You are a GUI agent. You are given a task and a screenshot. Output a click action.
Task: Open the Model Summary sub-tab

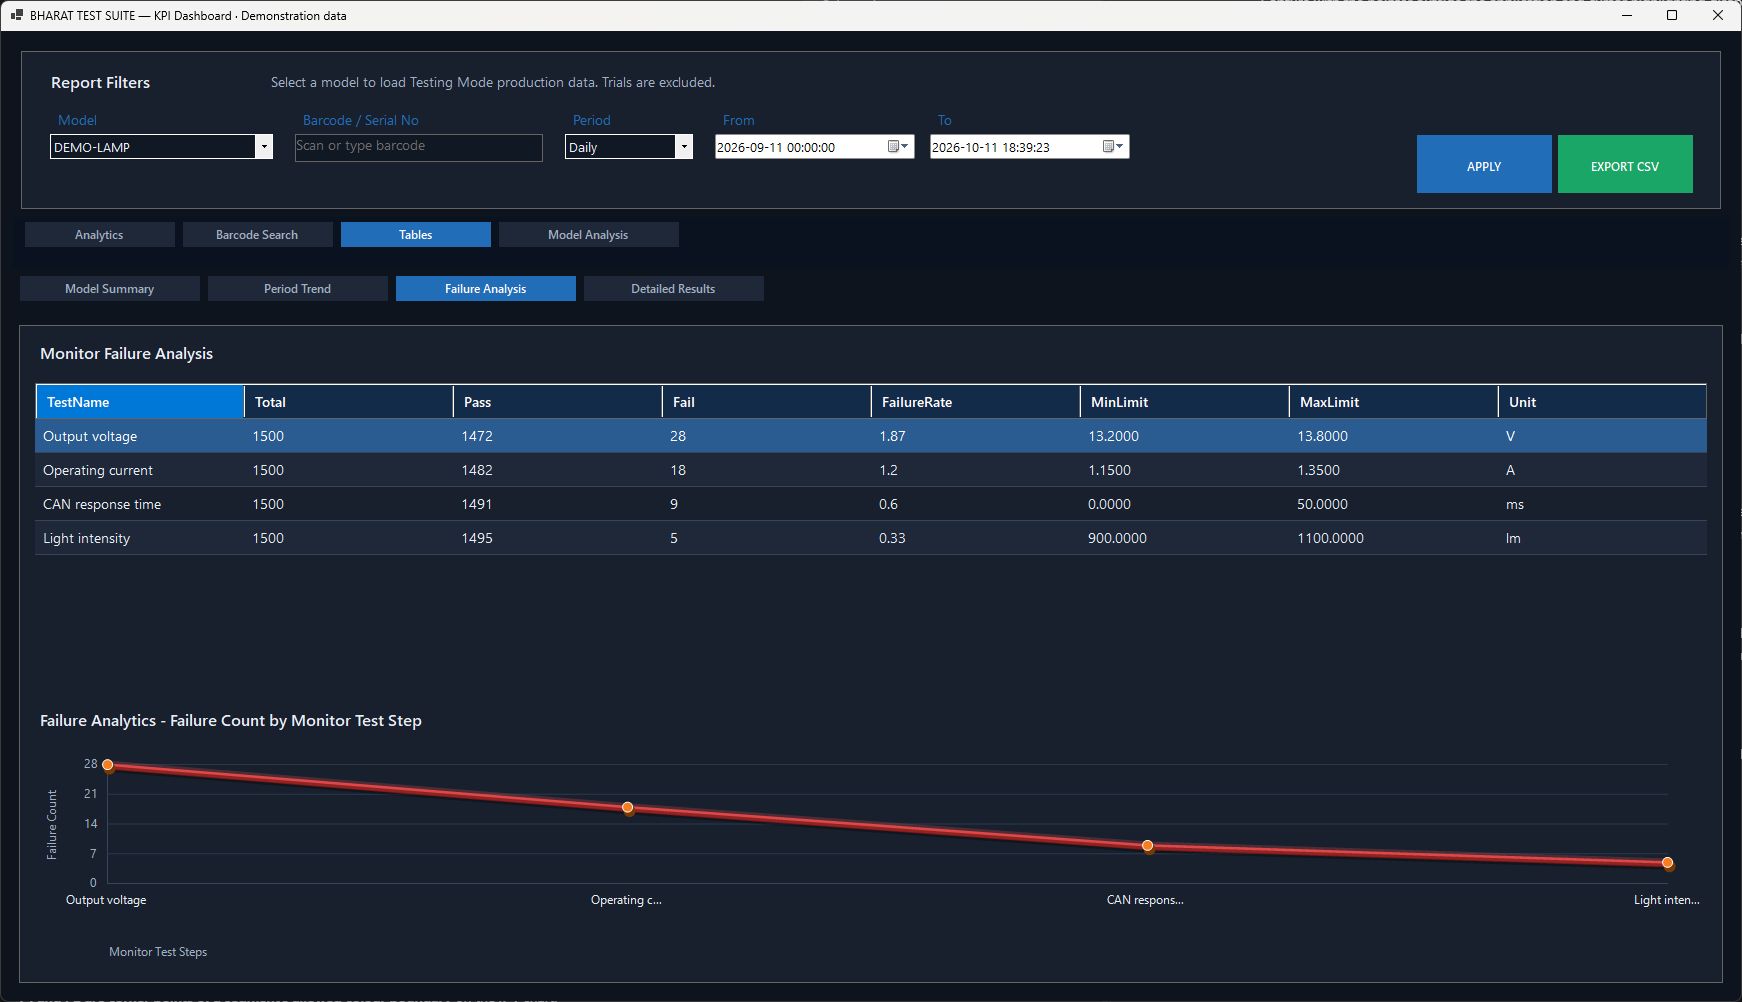[x=110, y=289]
